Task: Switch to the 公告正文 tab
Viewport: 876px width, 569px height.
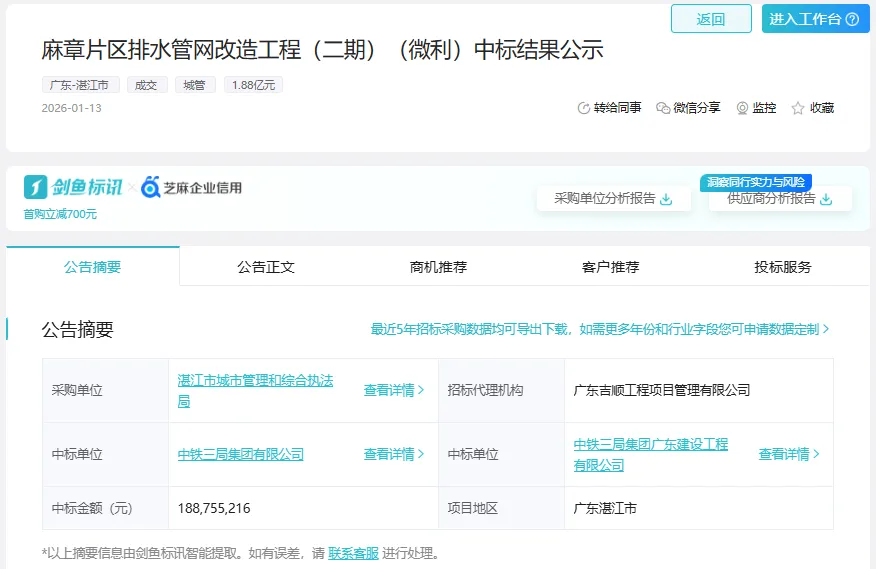Action: (266, 267)
